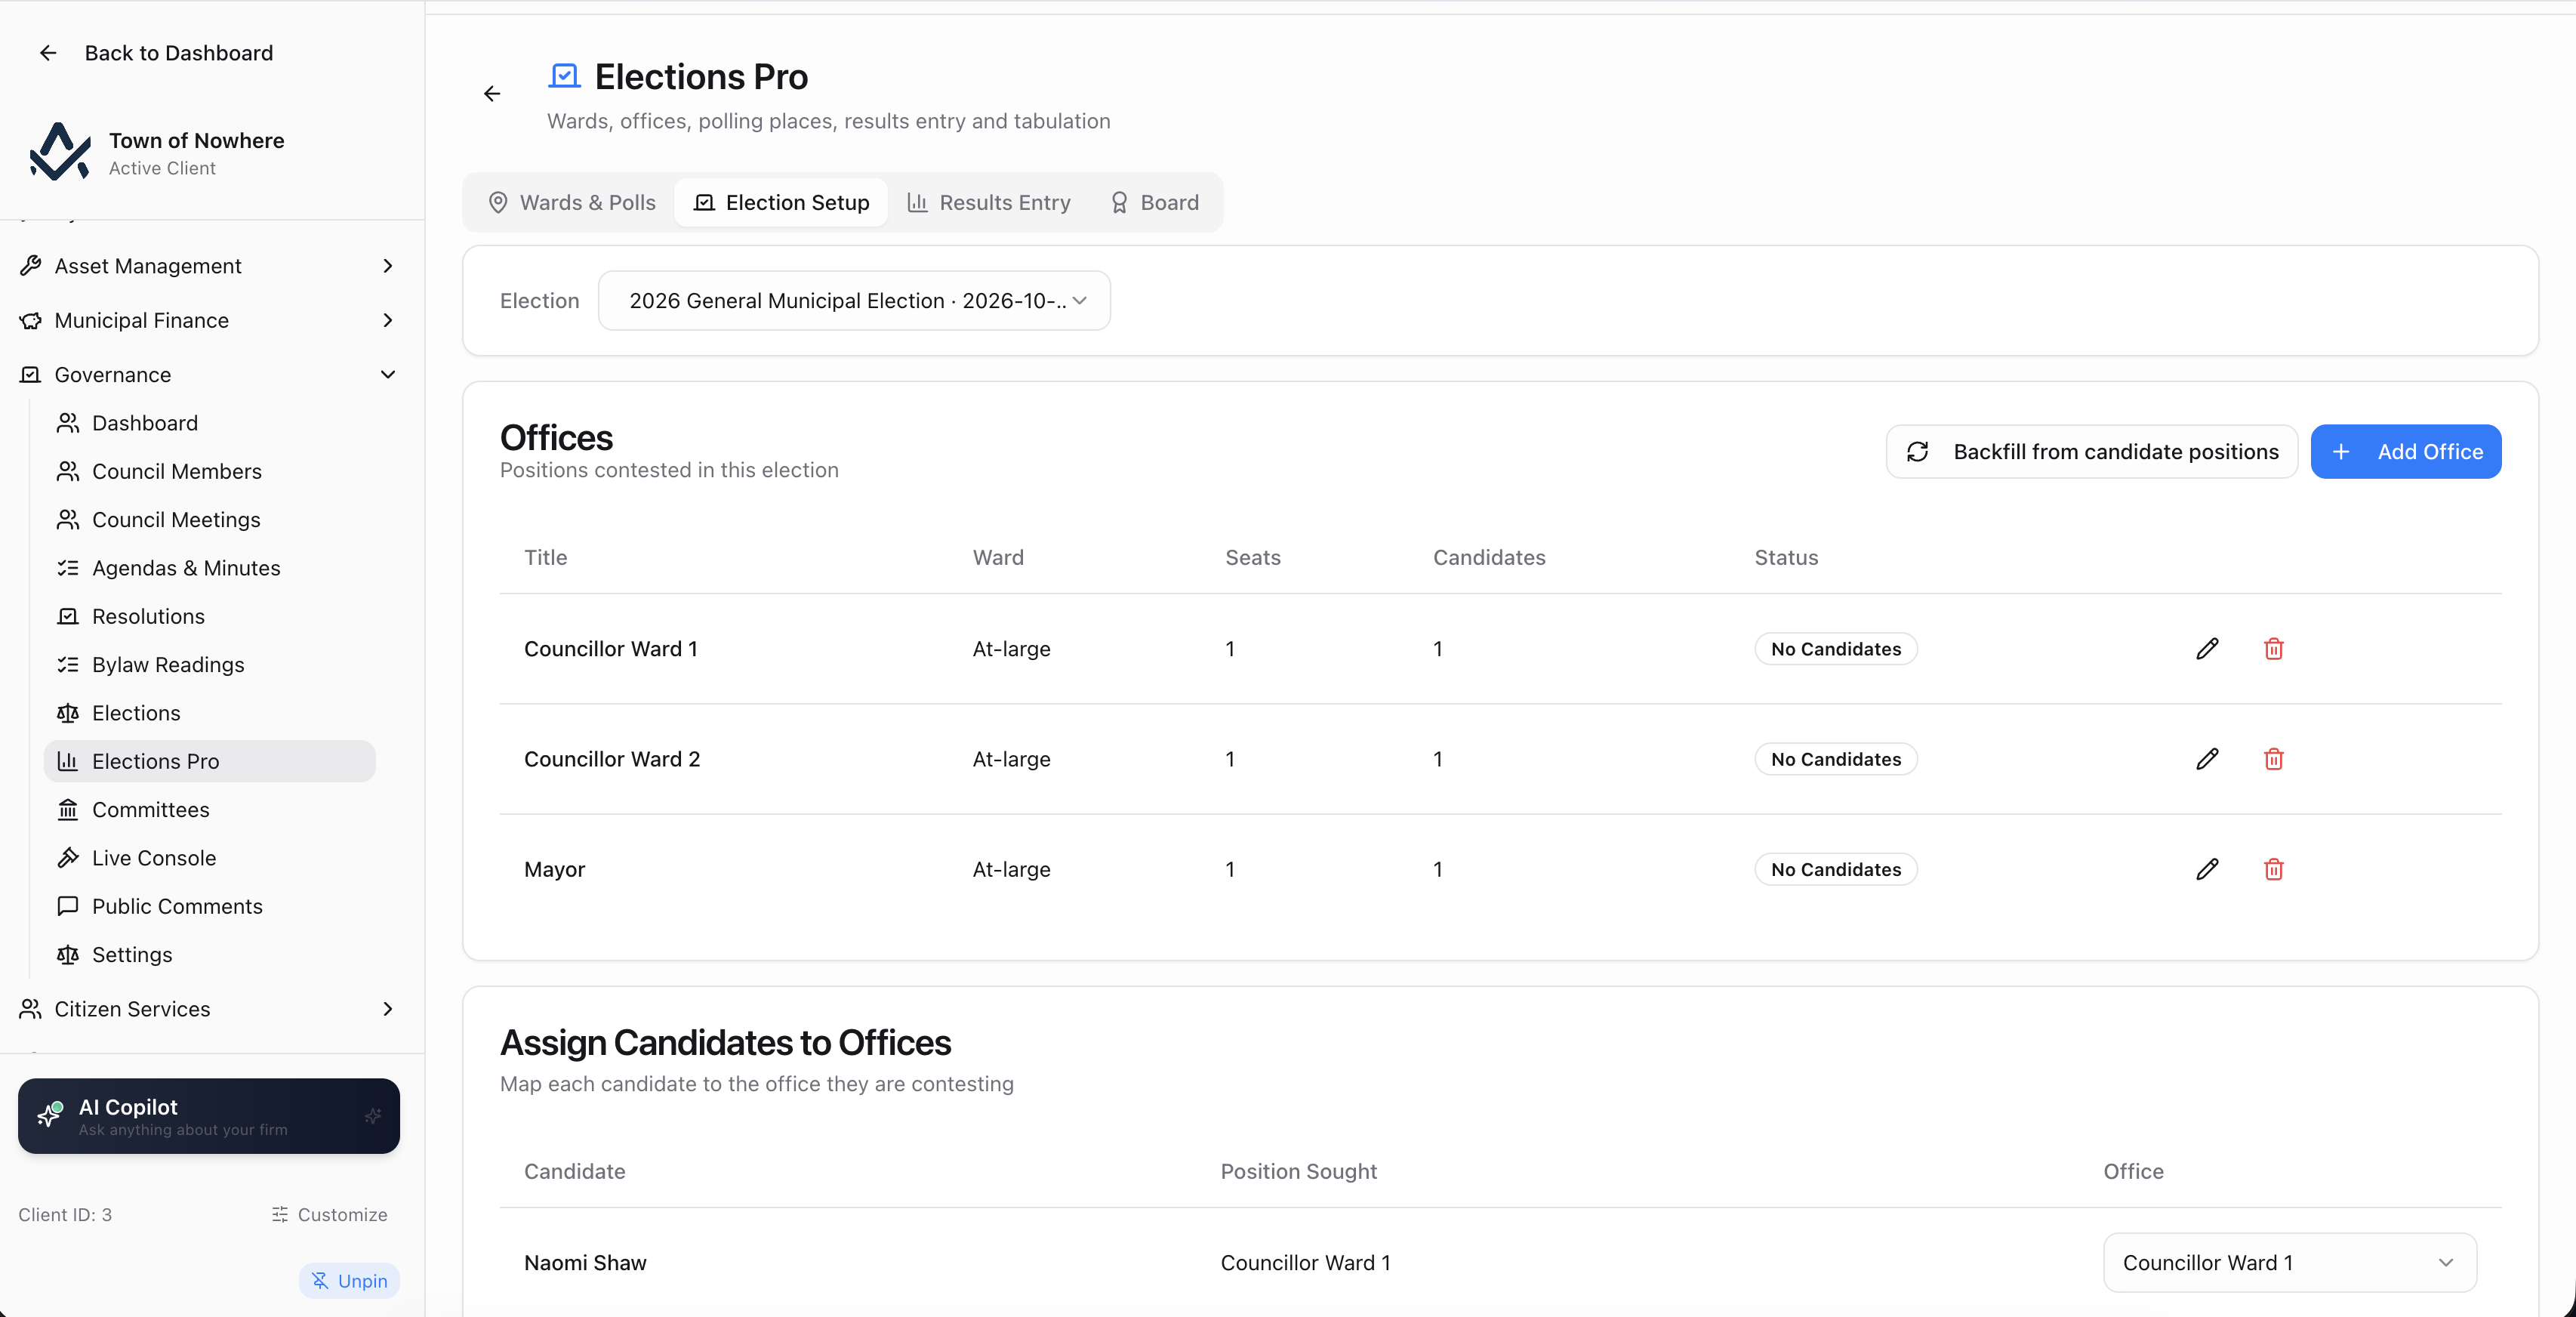Open Elections sidebar item
This screenshot has width=2576, height=1317.
coord(210,713)
